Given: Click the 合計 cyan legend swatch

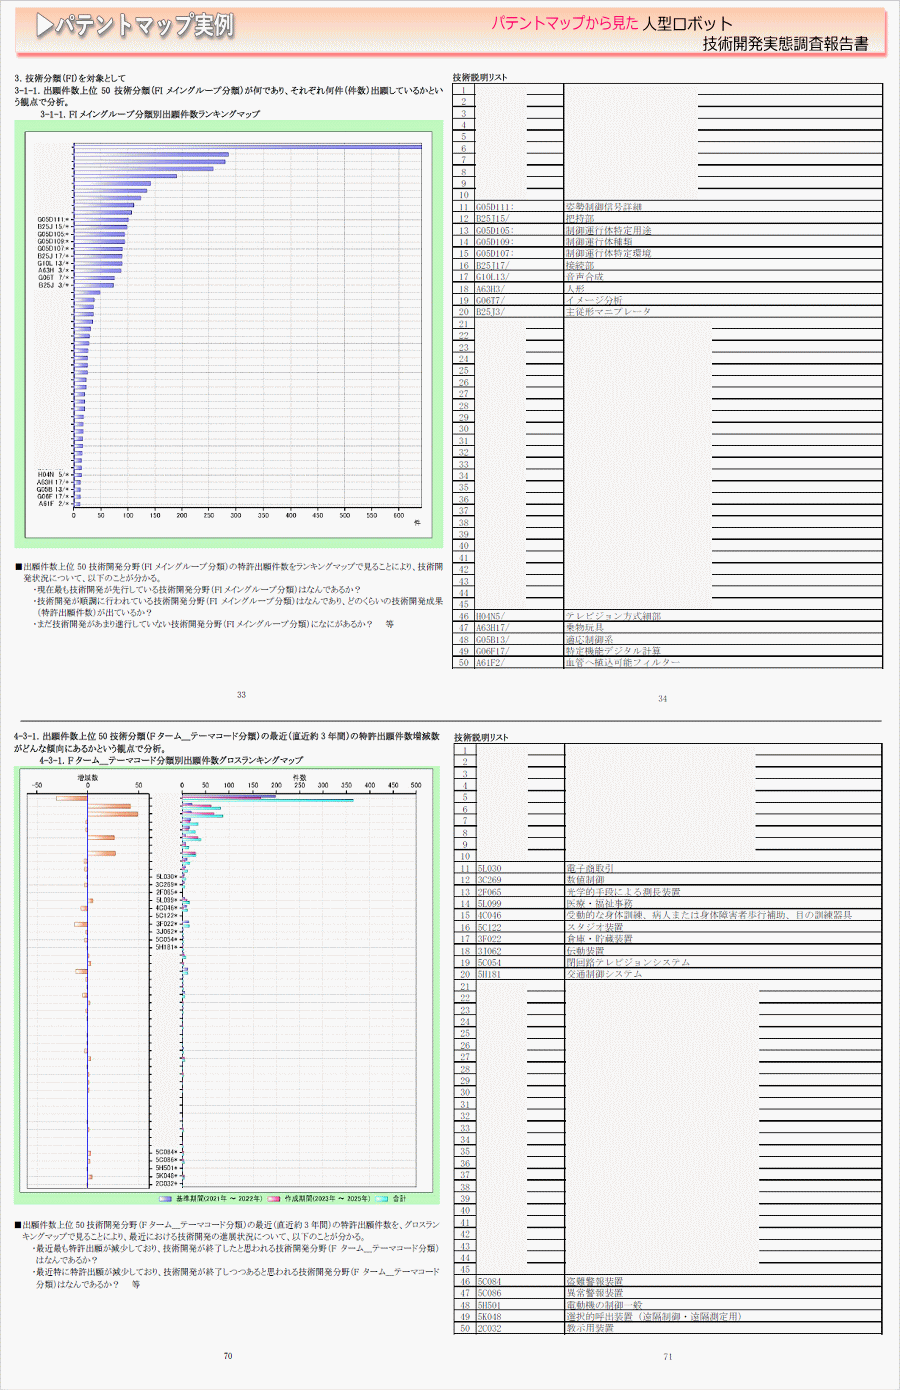Looking at the screenshot, I should 382,1198.
